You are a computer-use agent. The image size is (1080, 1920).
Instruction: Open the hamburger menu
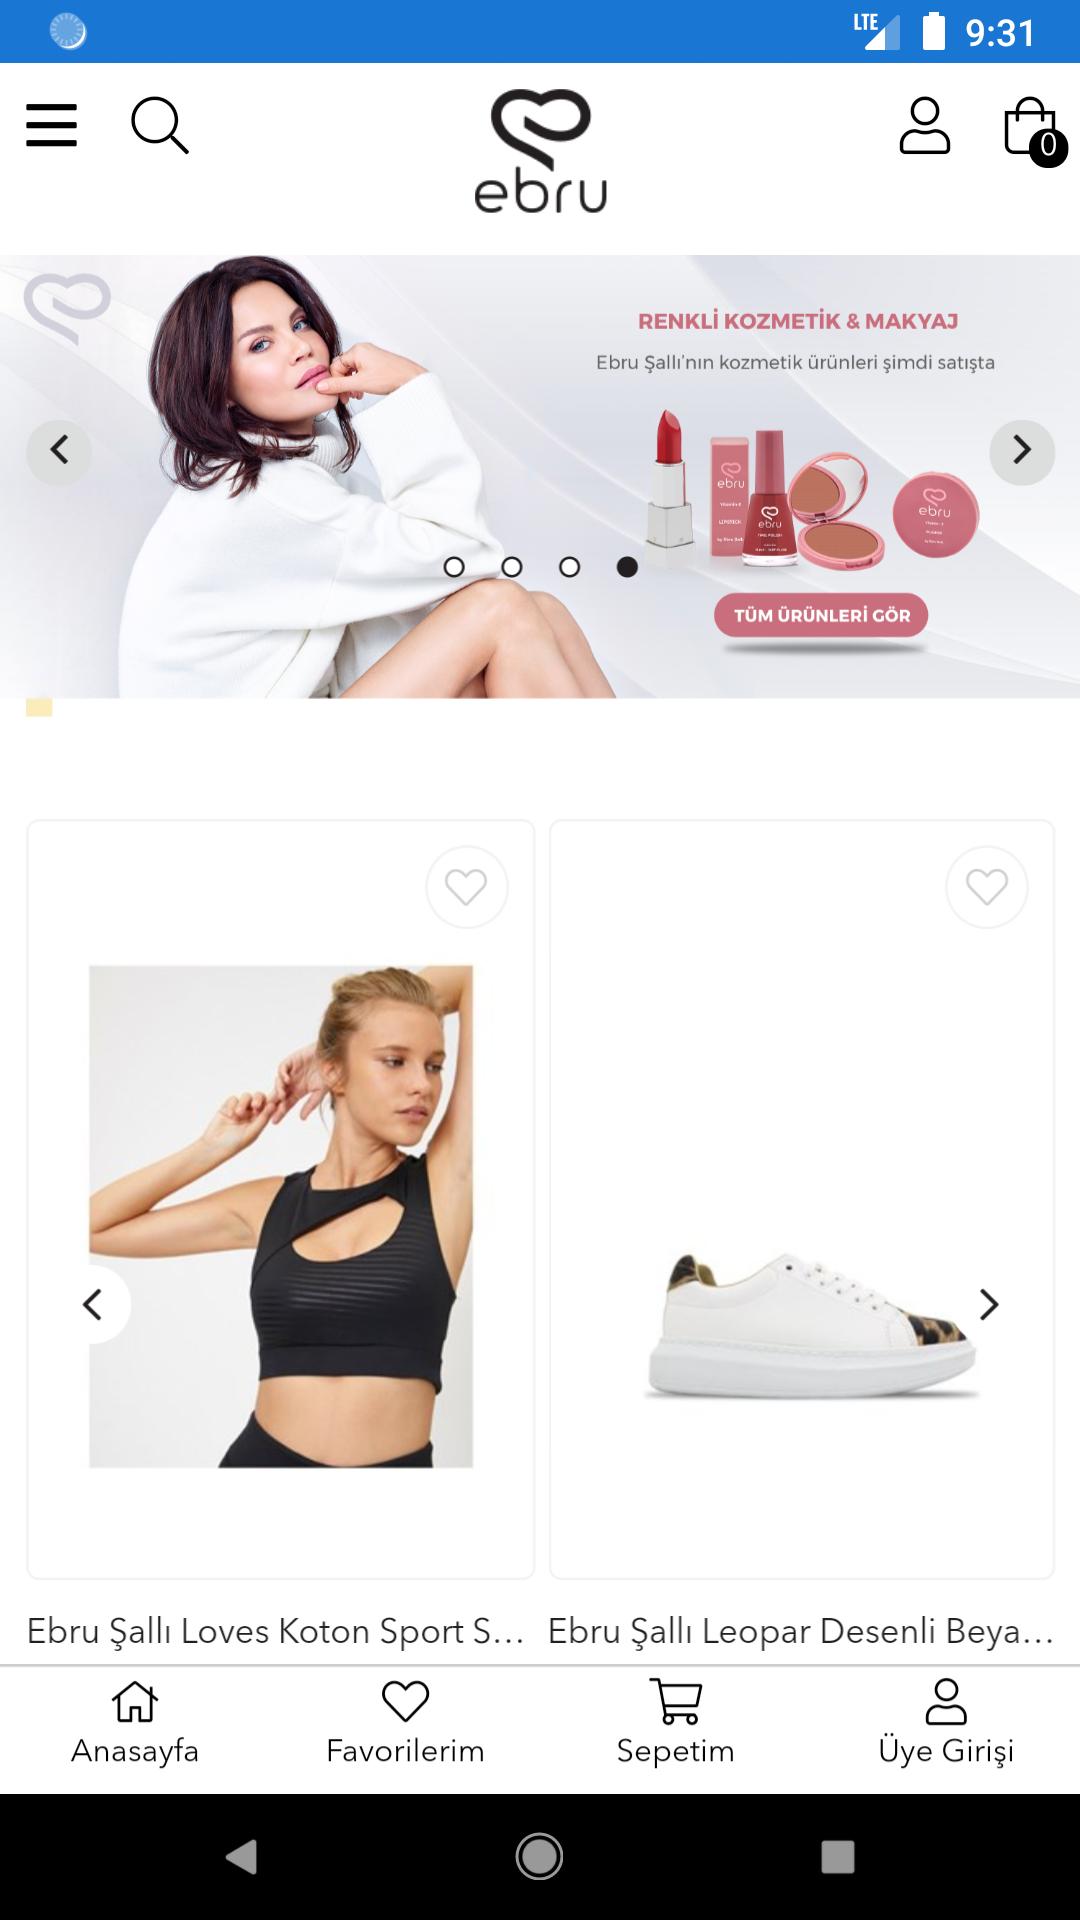(51, 125)
